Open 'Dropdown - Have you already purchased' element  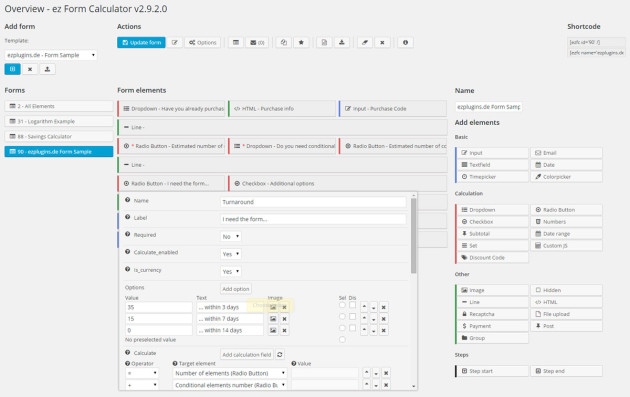pos(171,108)
